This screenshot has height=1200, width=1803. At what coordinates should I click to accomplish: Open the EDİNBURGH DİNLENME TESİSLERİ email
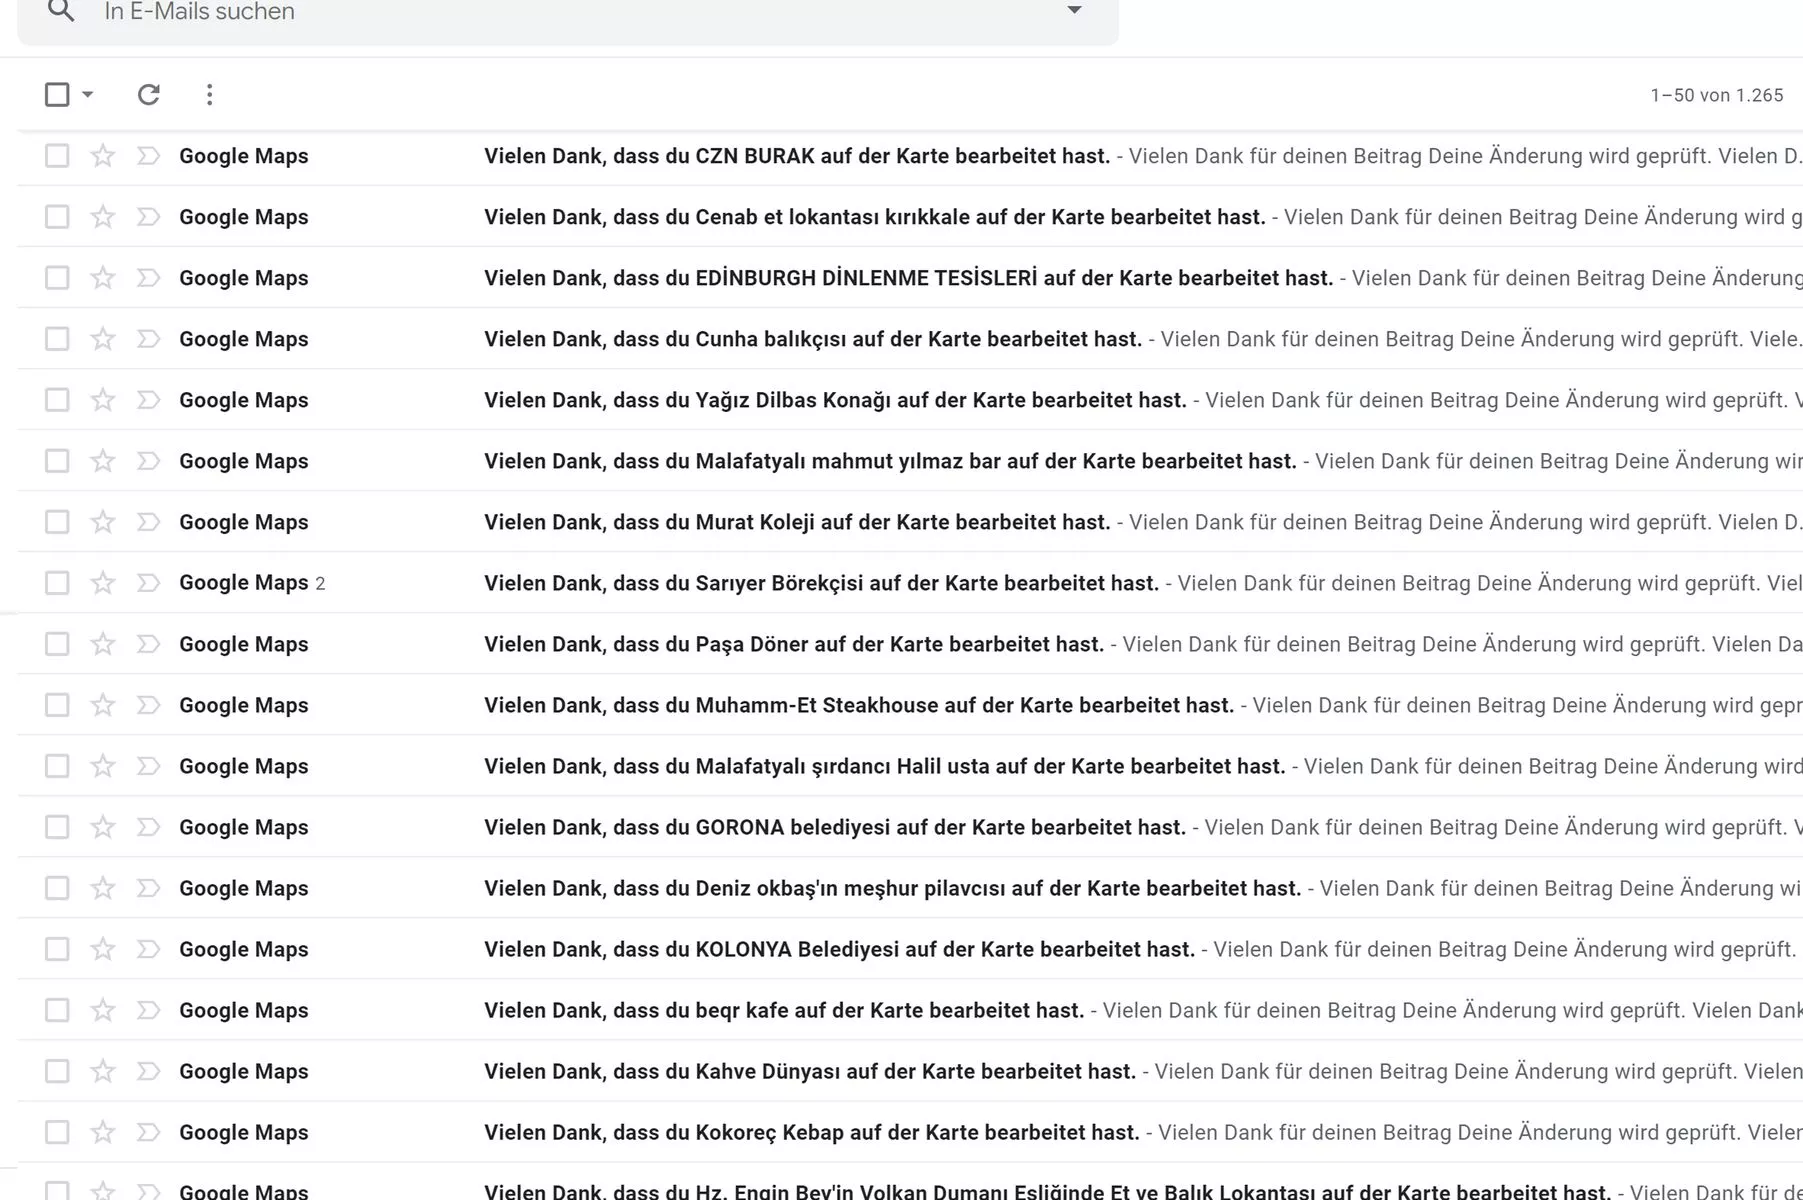click(907, 278)
